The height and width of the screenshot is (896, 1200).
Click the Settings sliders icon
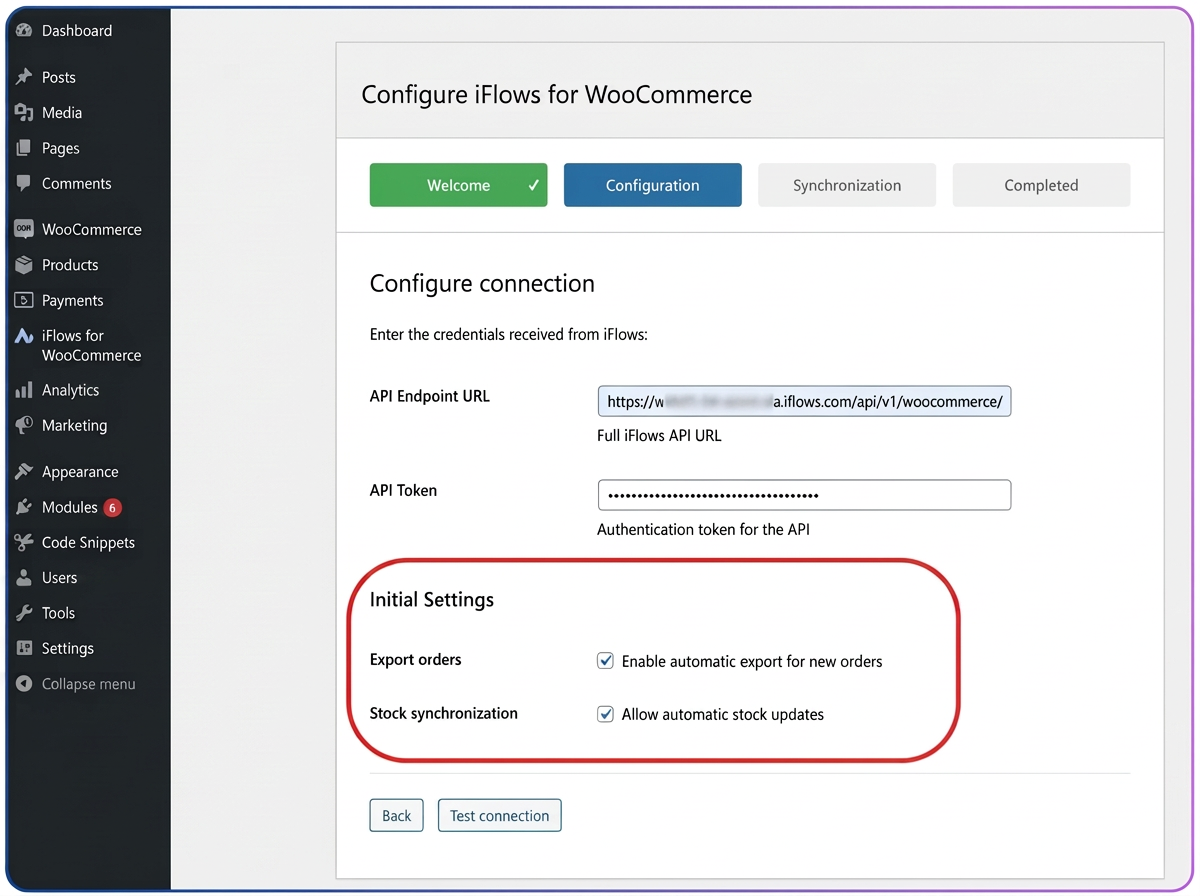24,648
